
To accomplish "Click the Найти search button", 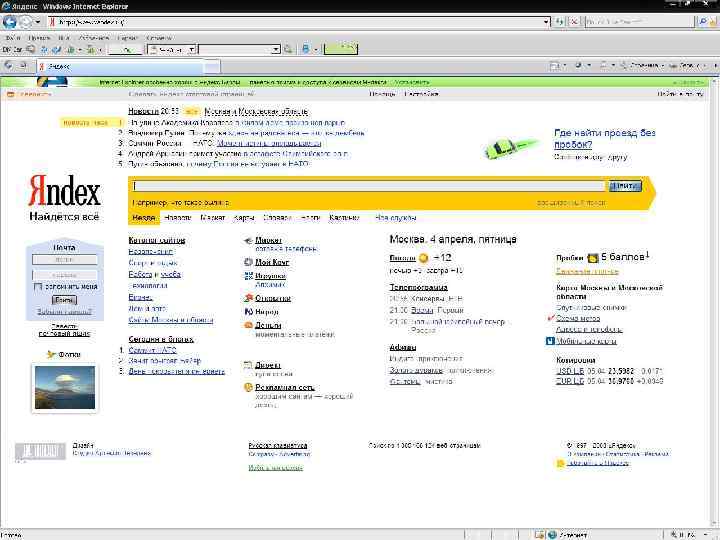I will [625, 186].
